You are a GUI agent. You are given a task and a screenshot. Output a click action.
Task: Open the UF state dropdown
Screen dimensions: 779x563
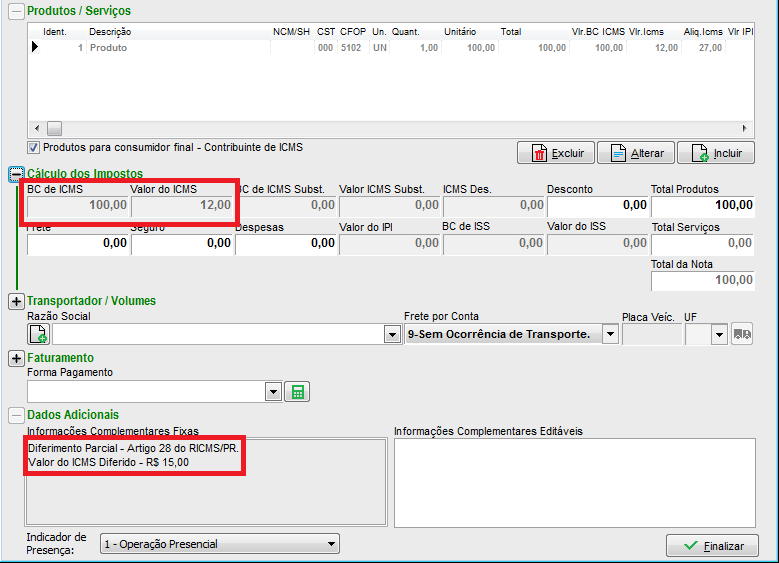tap(719, 334)
